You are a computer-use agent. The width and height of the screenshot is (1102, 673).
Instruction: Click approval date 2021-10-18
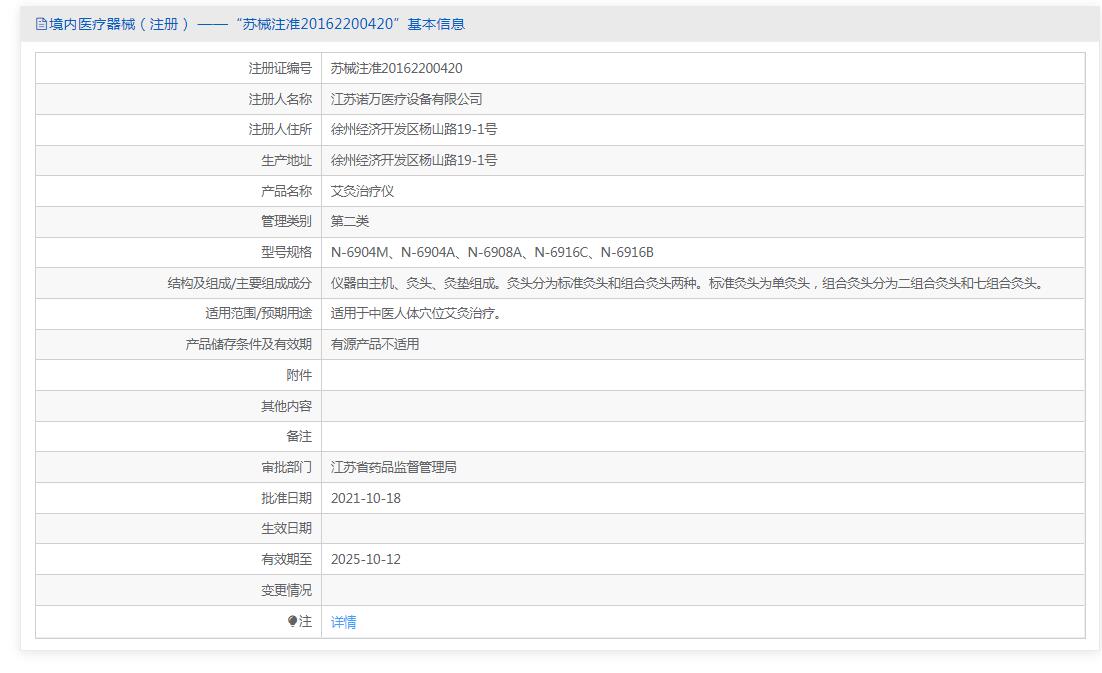pos(365,498)
